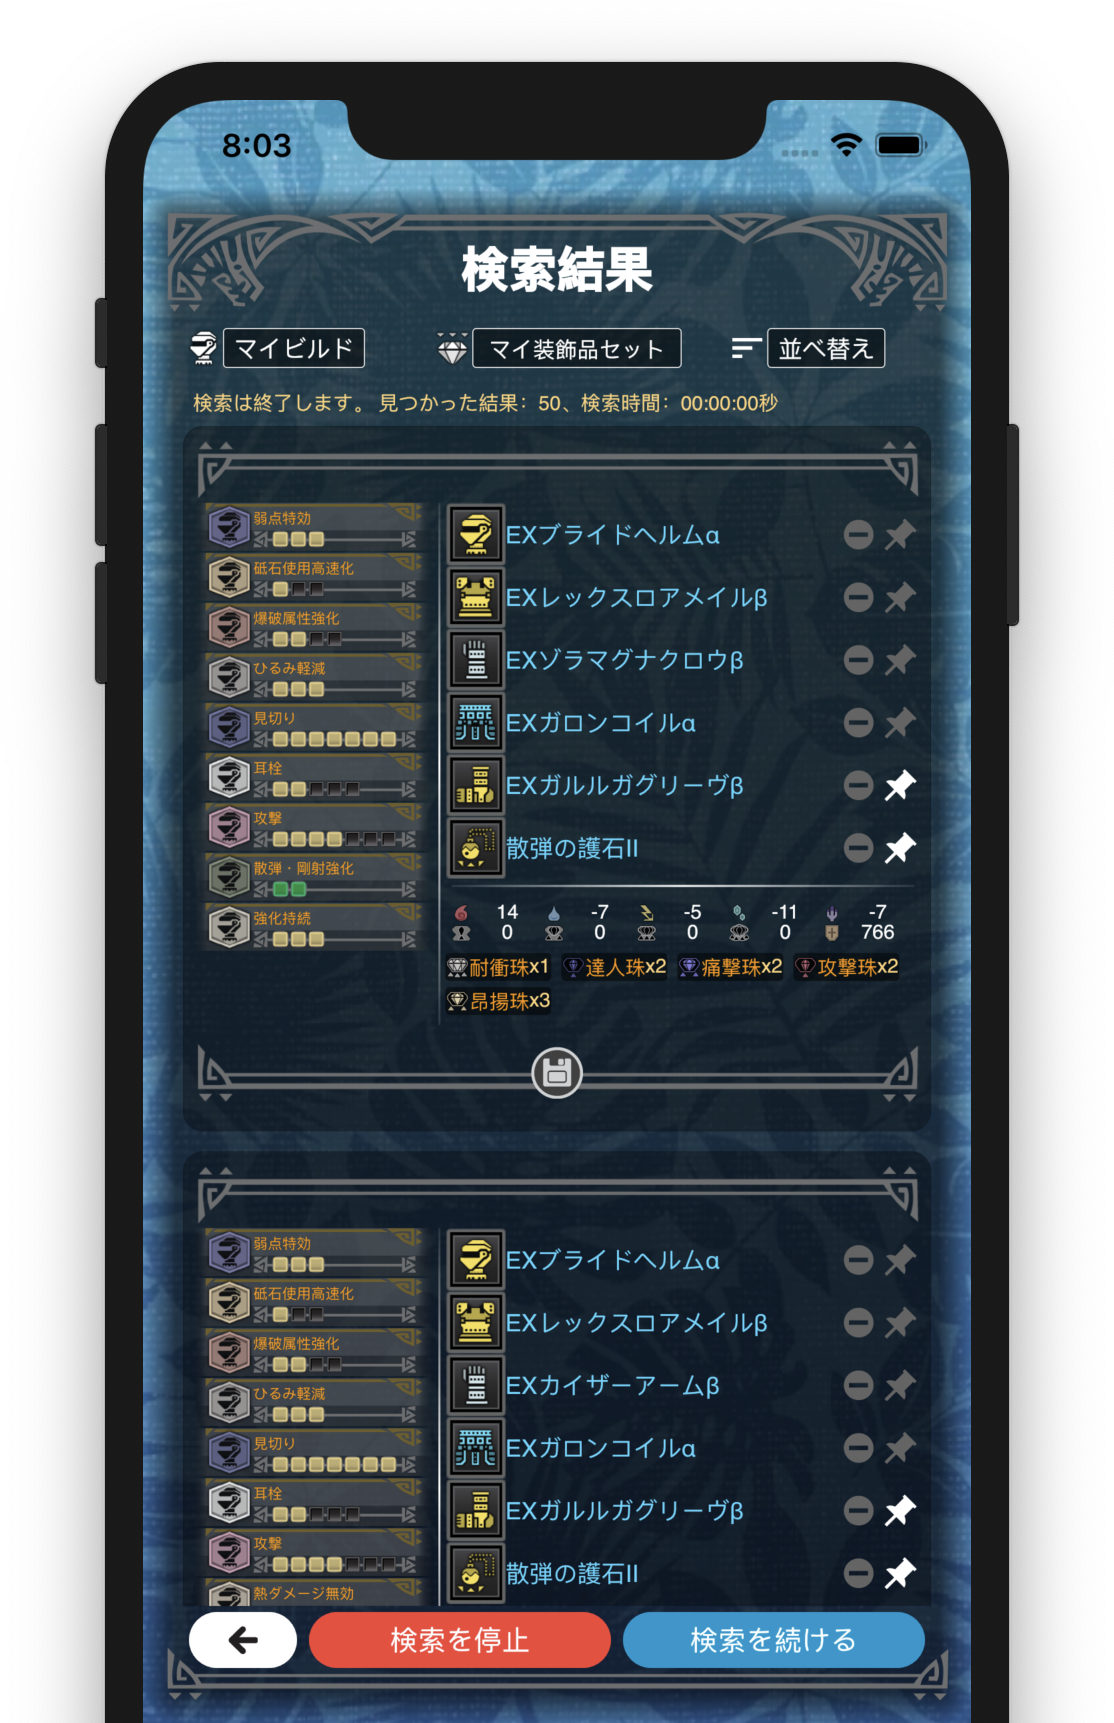Viewport: 1114px width, 1723px height.
Task: Toggle the pin on first EXガルルガグリーヴβ
Action: pyautogui.click(x=900, y=785)
